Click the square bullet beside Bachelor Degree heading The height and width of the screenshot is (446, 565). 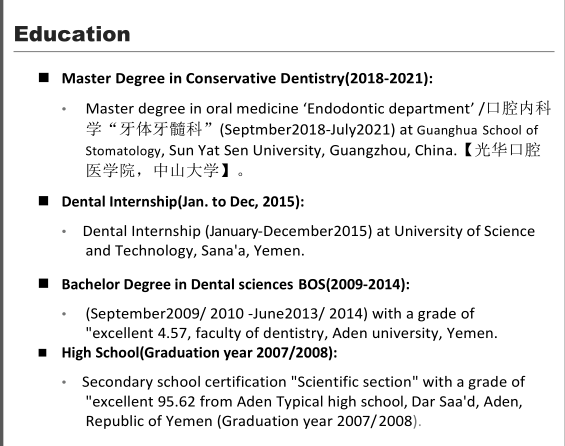click(x=44, y=284)
